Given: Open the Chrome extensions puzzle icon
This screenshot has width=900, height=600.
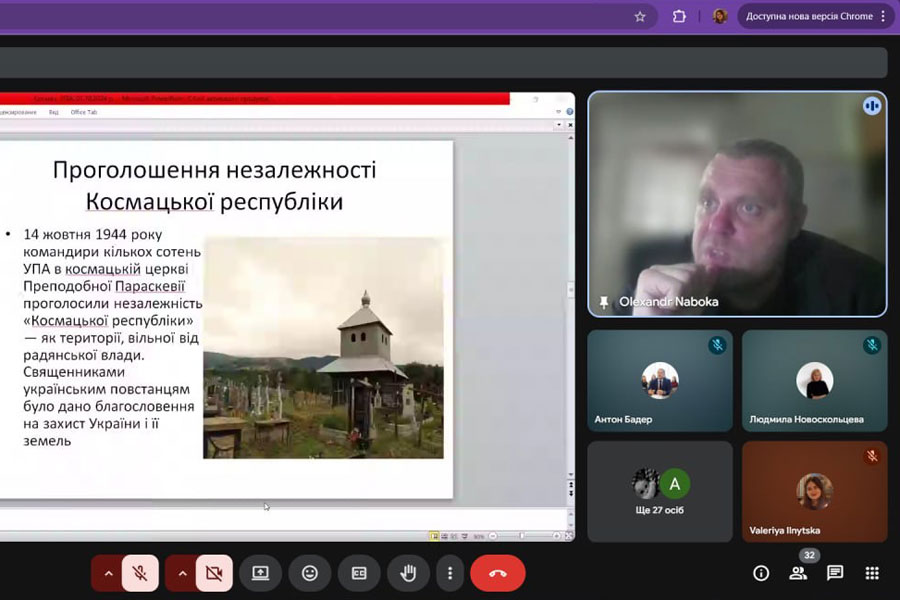Looking at the screenshot, I should pyautogui.click(x=679, y=16).
